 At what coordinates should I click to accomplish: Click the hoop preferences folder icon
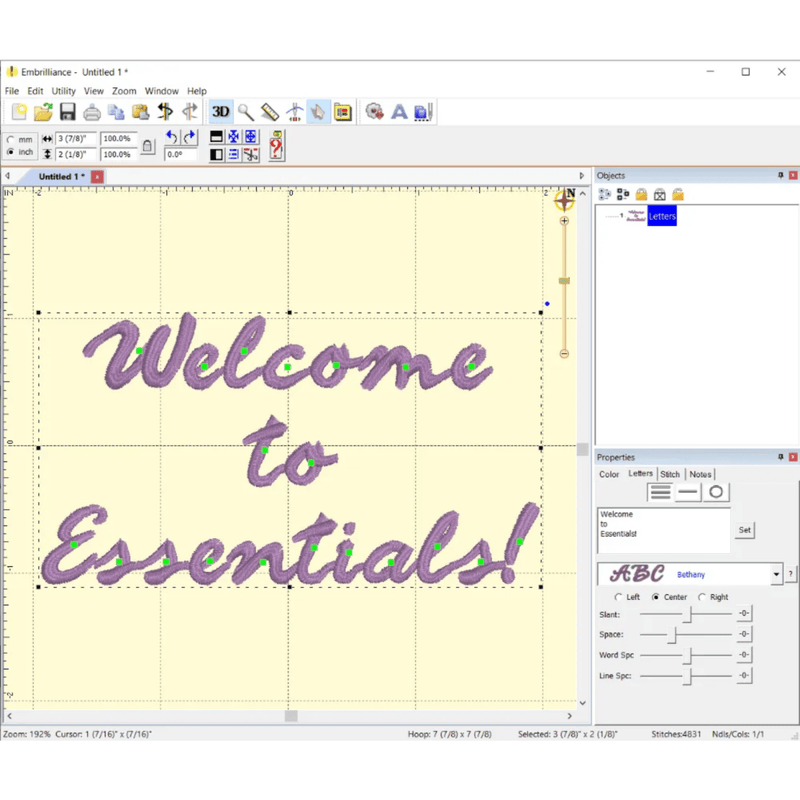tap(343, 112)
